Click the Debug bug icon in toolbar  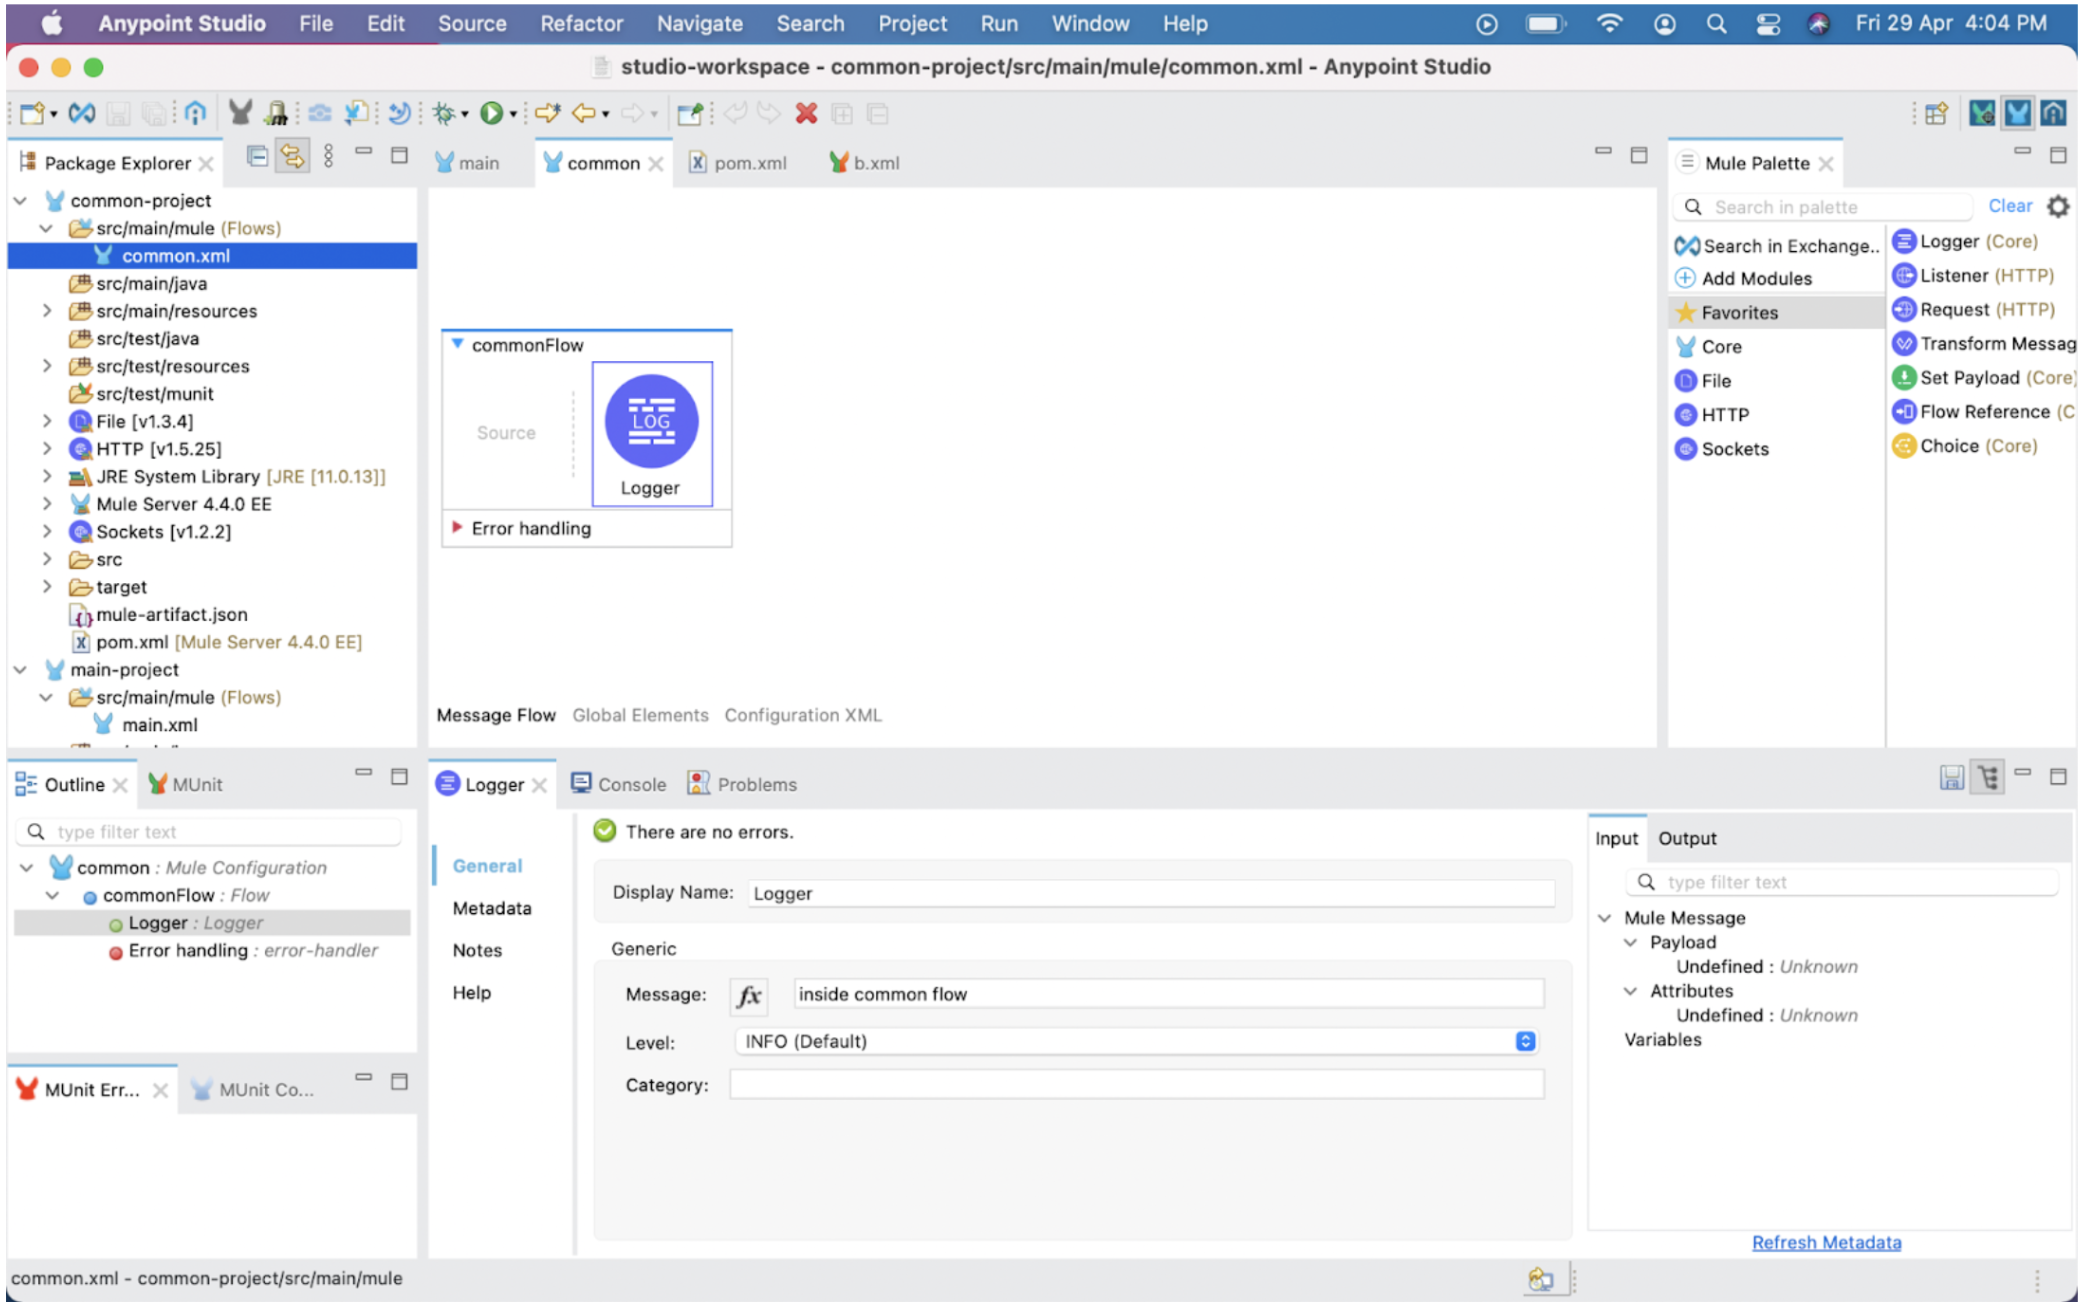[x=444, y=114]
